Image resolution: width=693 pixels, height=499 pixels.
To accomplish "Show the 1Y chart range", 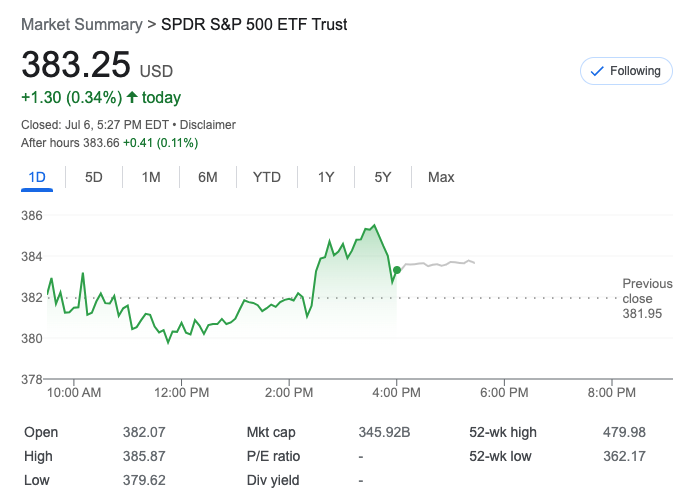I will pos(326,177).
